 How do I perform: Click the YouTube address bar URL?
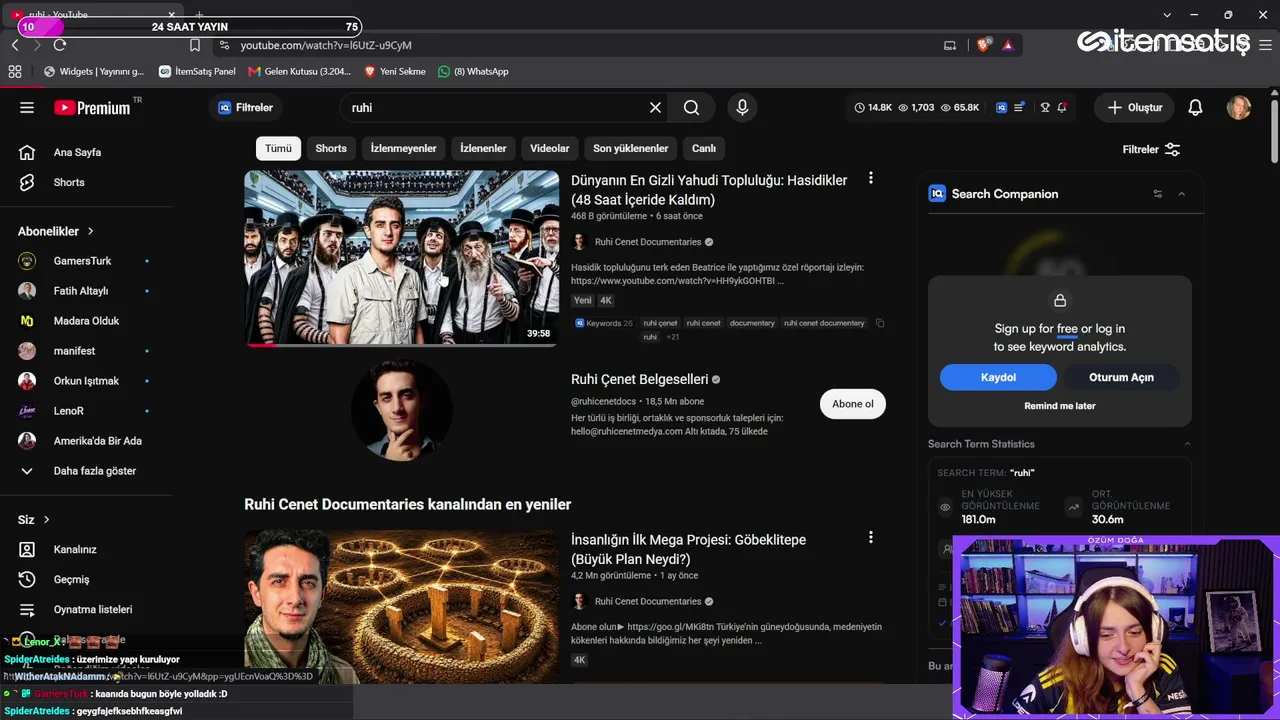(326, 45)
